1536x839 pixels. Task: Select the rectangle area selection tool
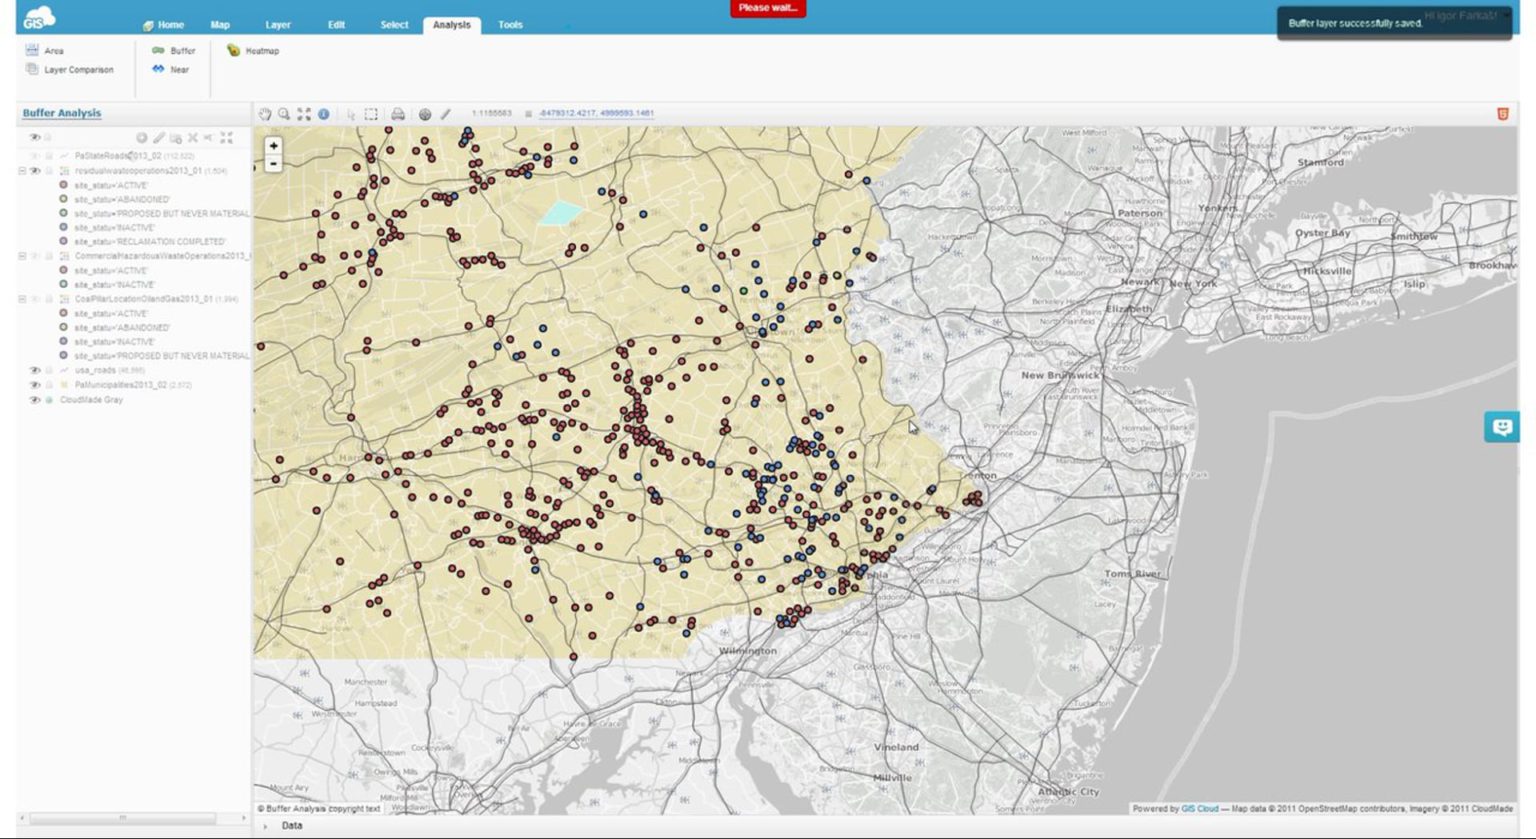(x=371, y=114)
